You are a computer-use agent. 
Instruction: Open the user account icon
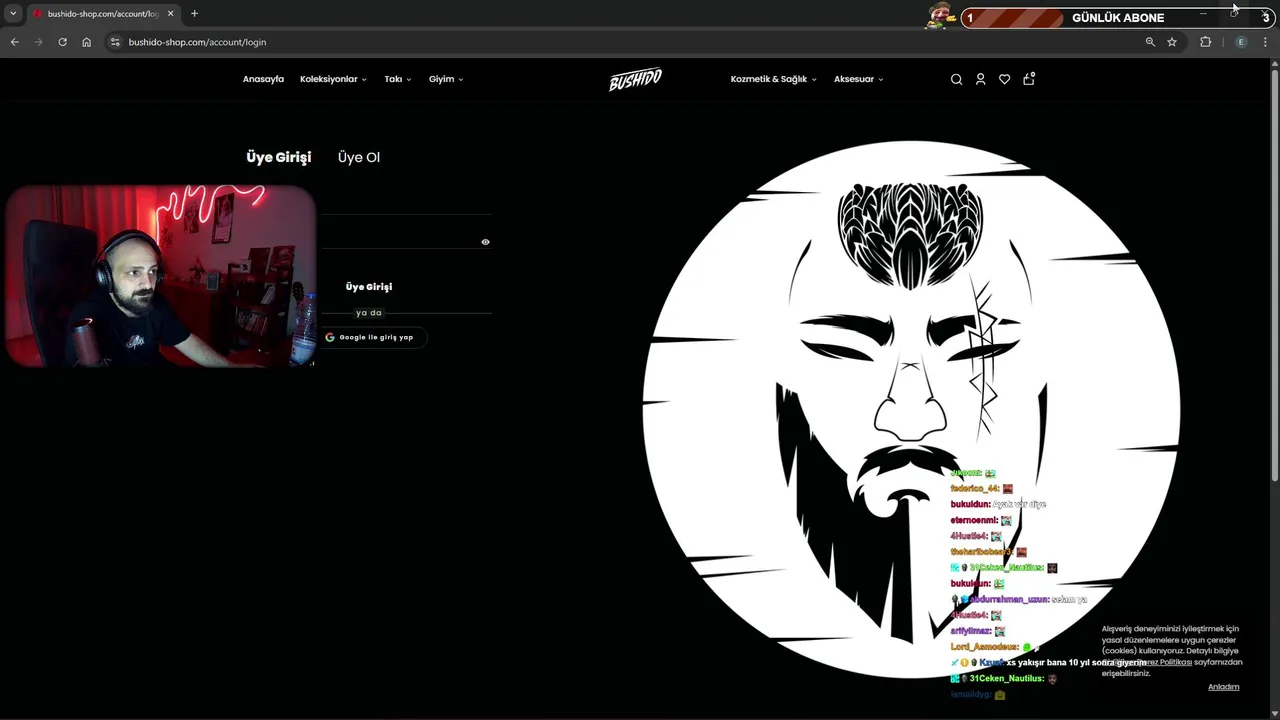[x=980, y=79]
